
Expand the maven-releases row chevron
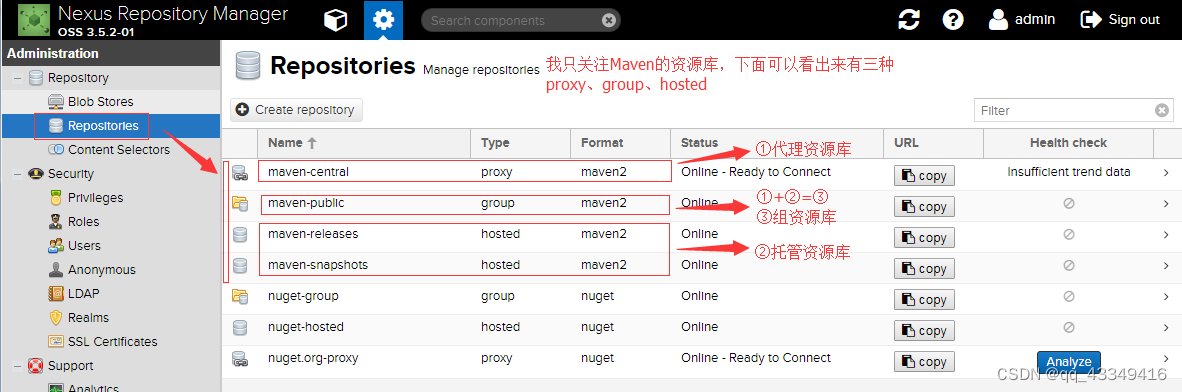click(1166, 234)
